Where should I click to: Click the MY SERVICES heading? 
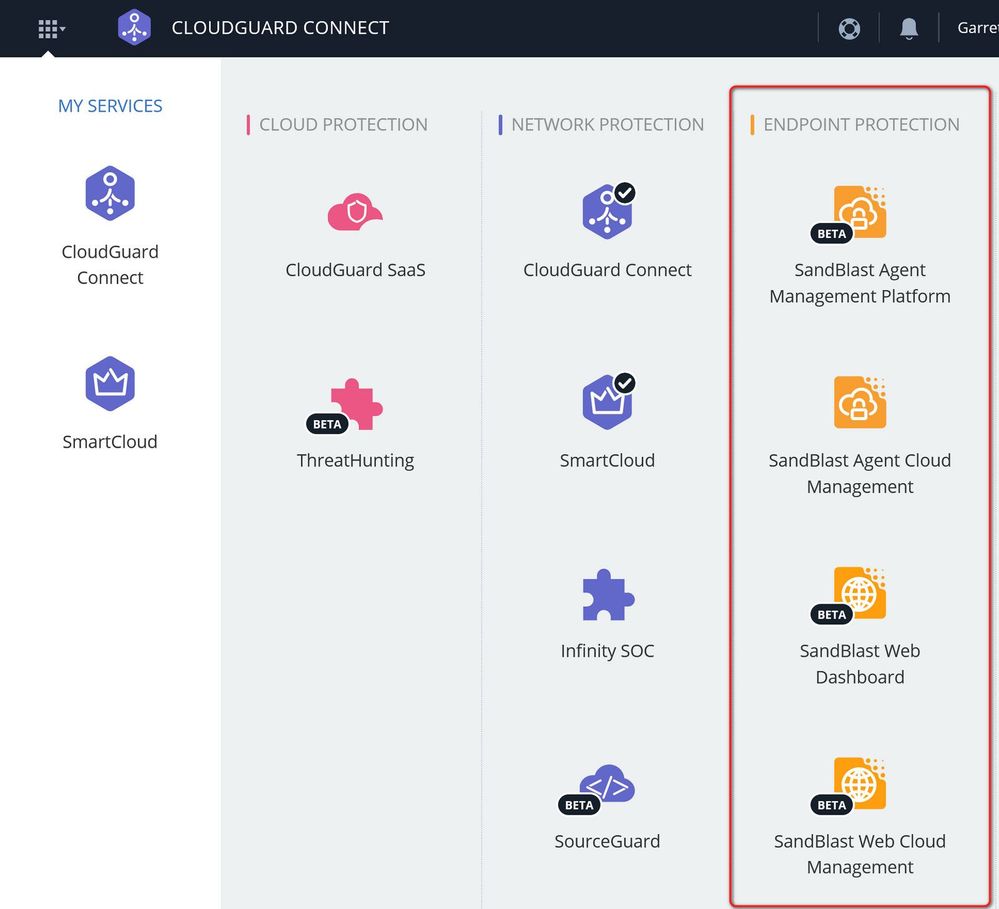tap(110, 106)
